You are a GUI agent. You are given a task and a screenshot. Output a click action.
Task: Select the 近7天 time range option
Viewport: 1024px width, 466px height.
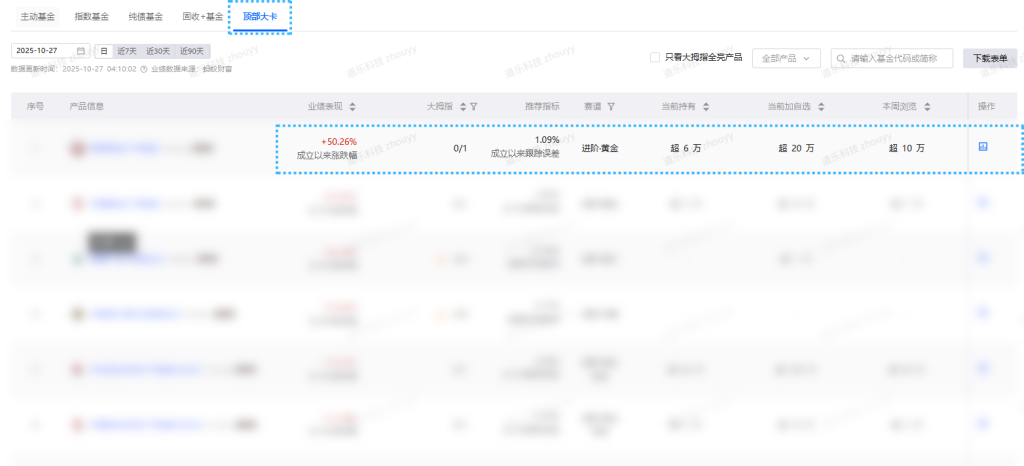(127, 51)
